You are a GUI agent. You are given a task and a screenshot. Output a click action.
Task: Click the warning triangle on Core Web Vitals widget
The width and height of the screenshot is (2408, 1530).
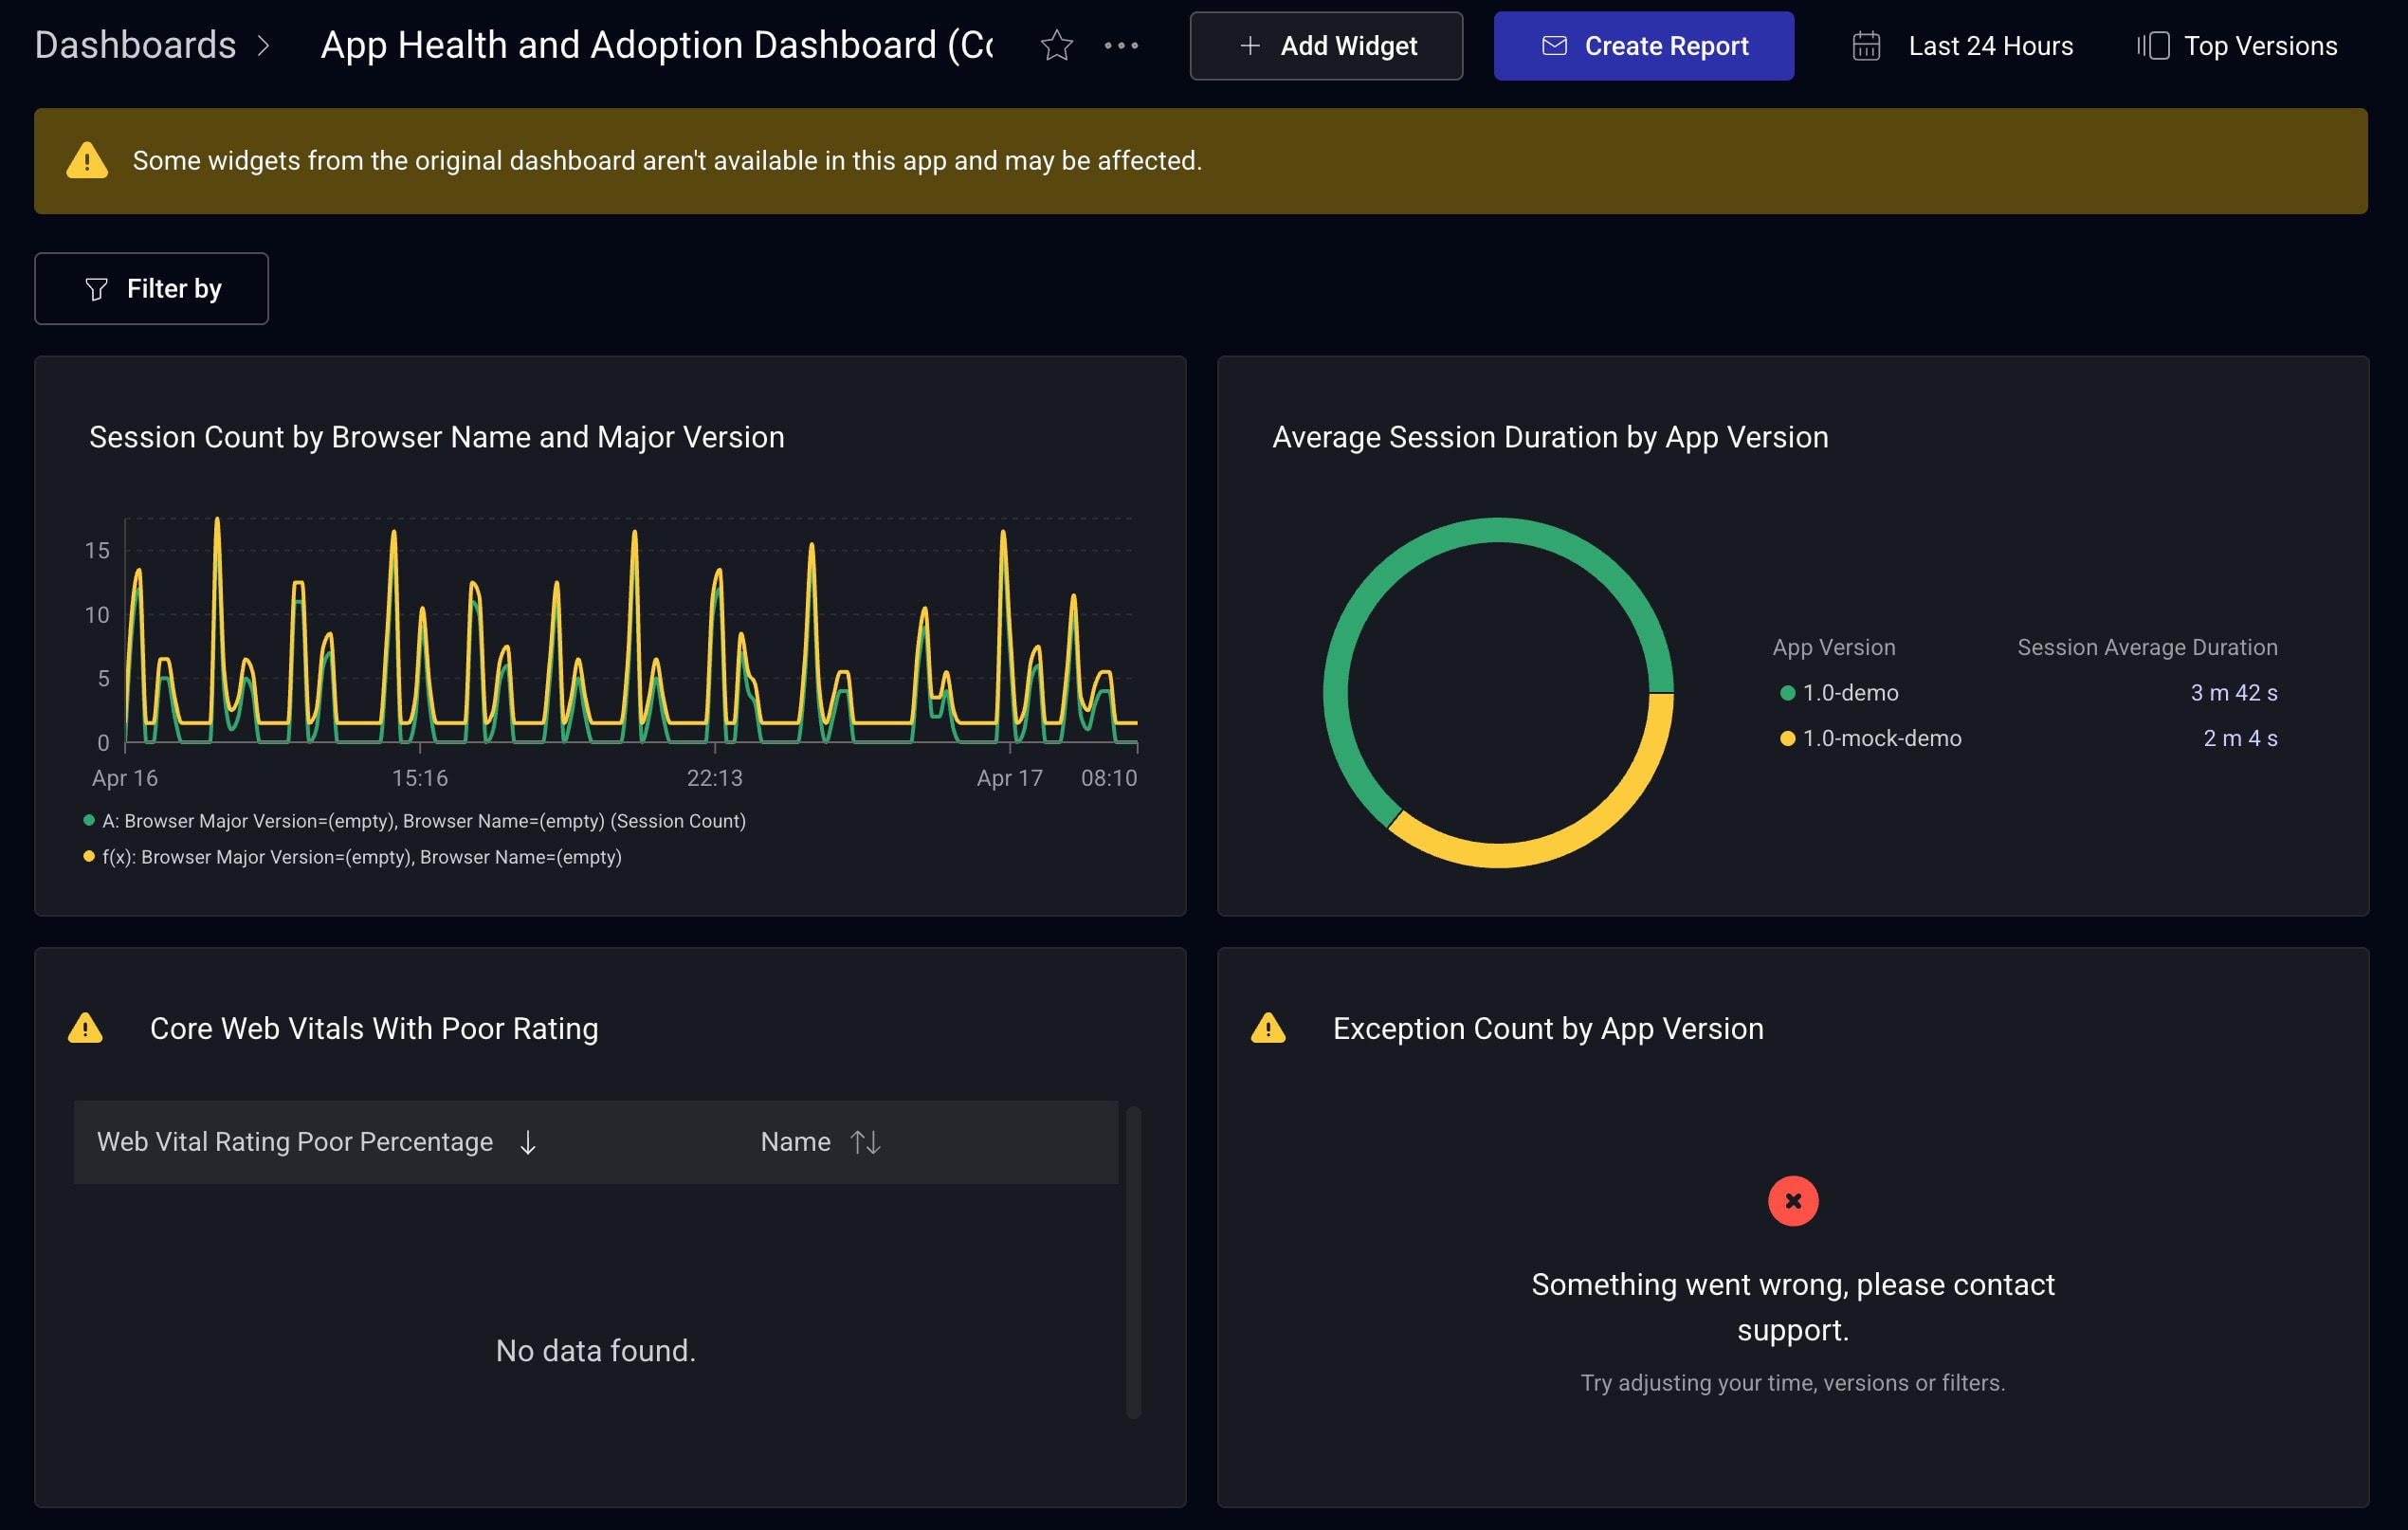coord(87,1028)
